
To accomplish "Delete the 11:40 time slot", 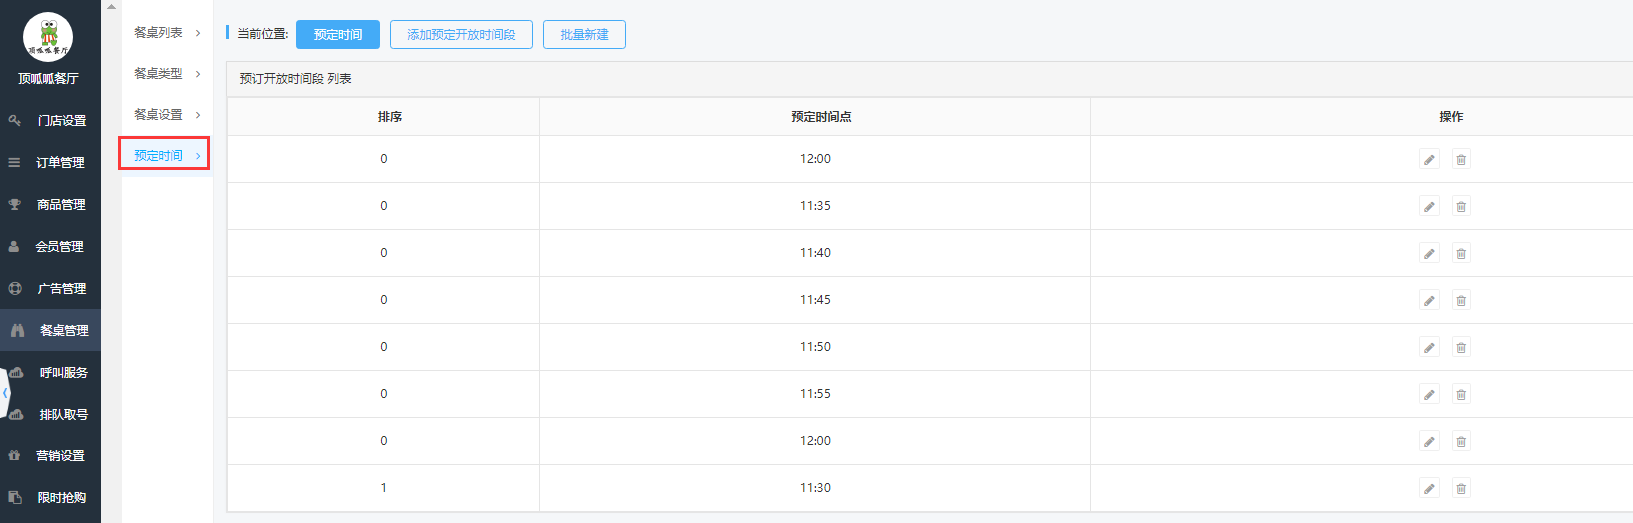I will pos(1461,254).
